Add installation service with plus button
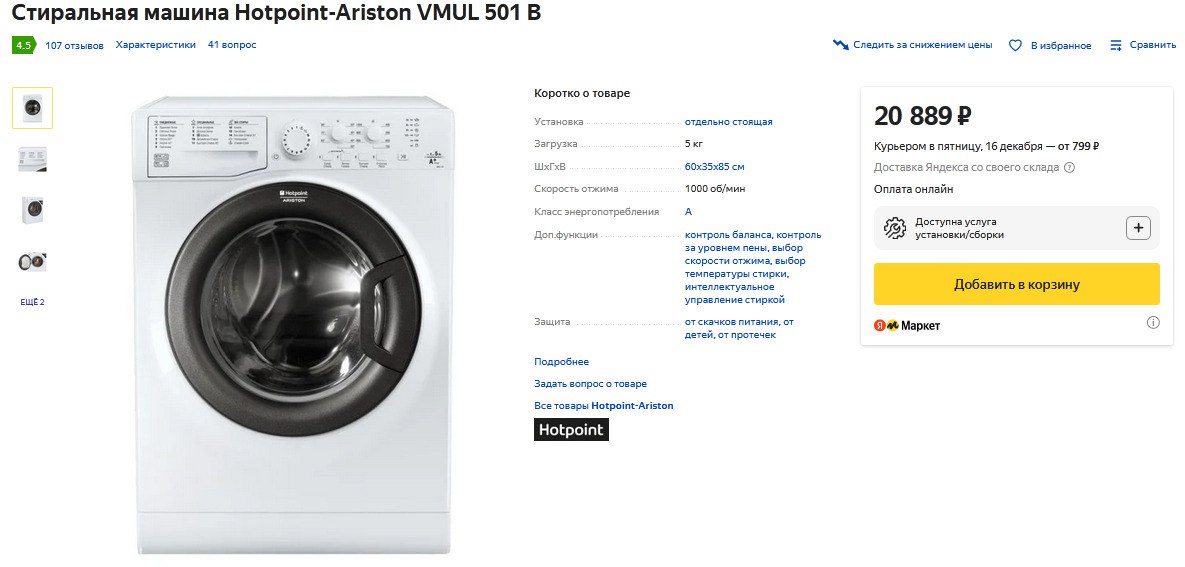 [x=1138, y=228]
